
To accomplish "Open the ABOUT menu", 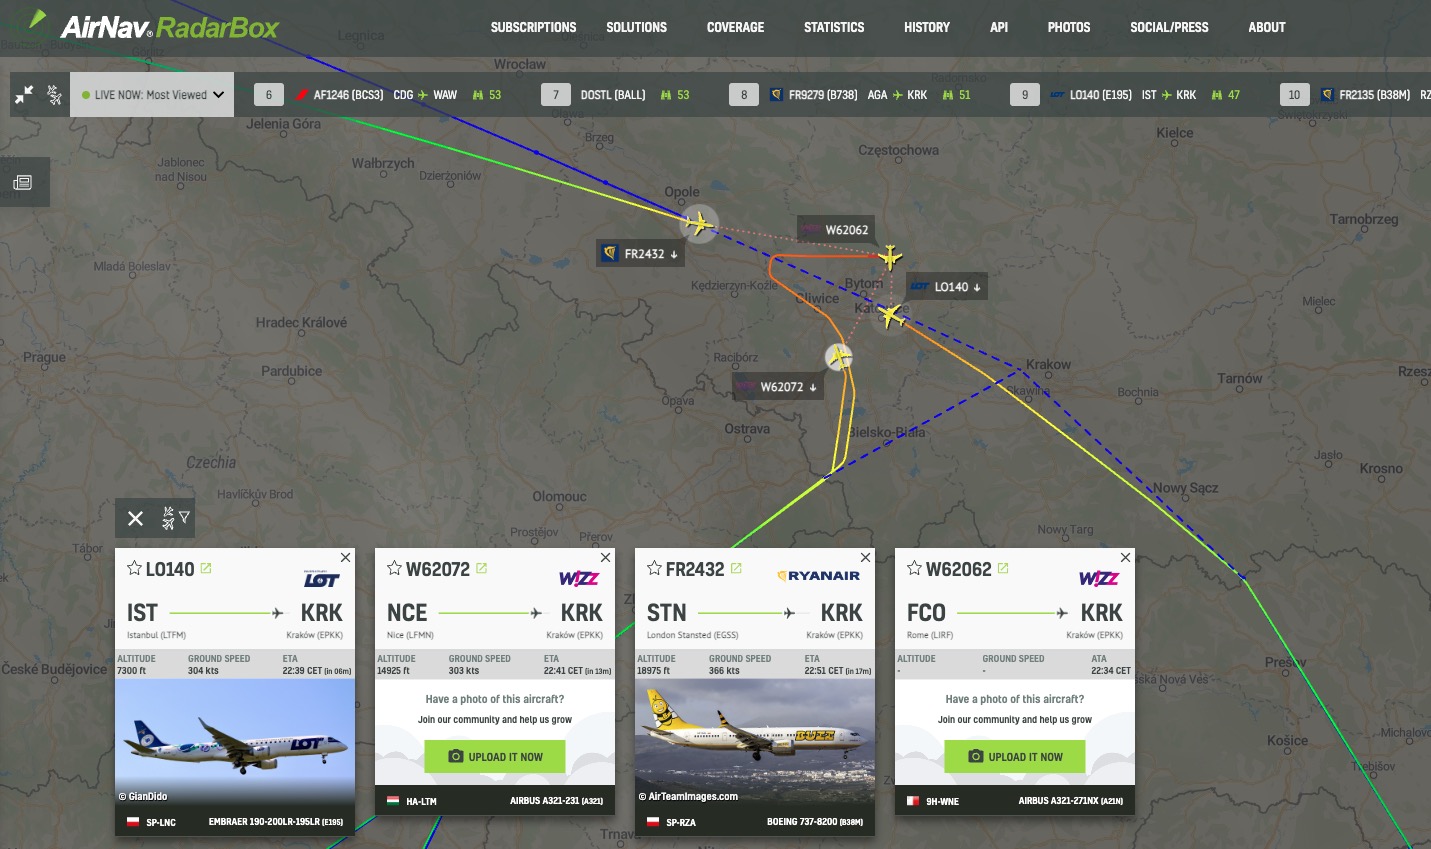I will tap(1267, 27).
